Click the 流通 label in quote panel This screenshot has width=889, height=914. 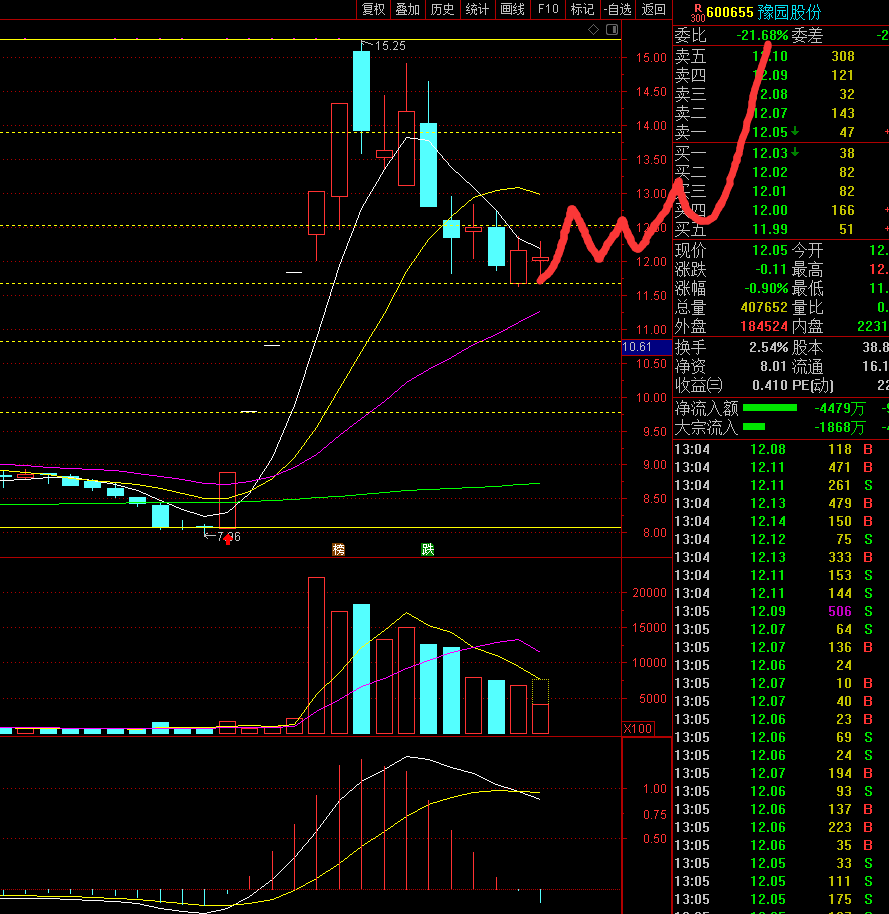click(807, 367)
